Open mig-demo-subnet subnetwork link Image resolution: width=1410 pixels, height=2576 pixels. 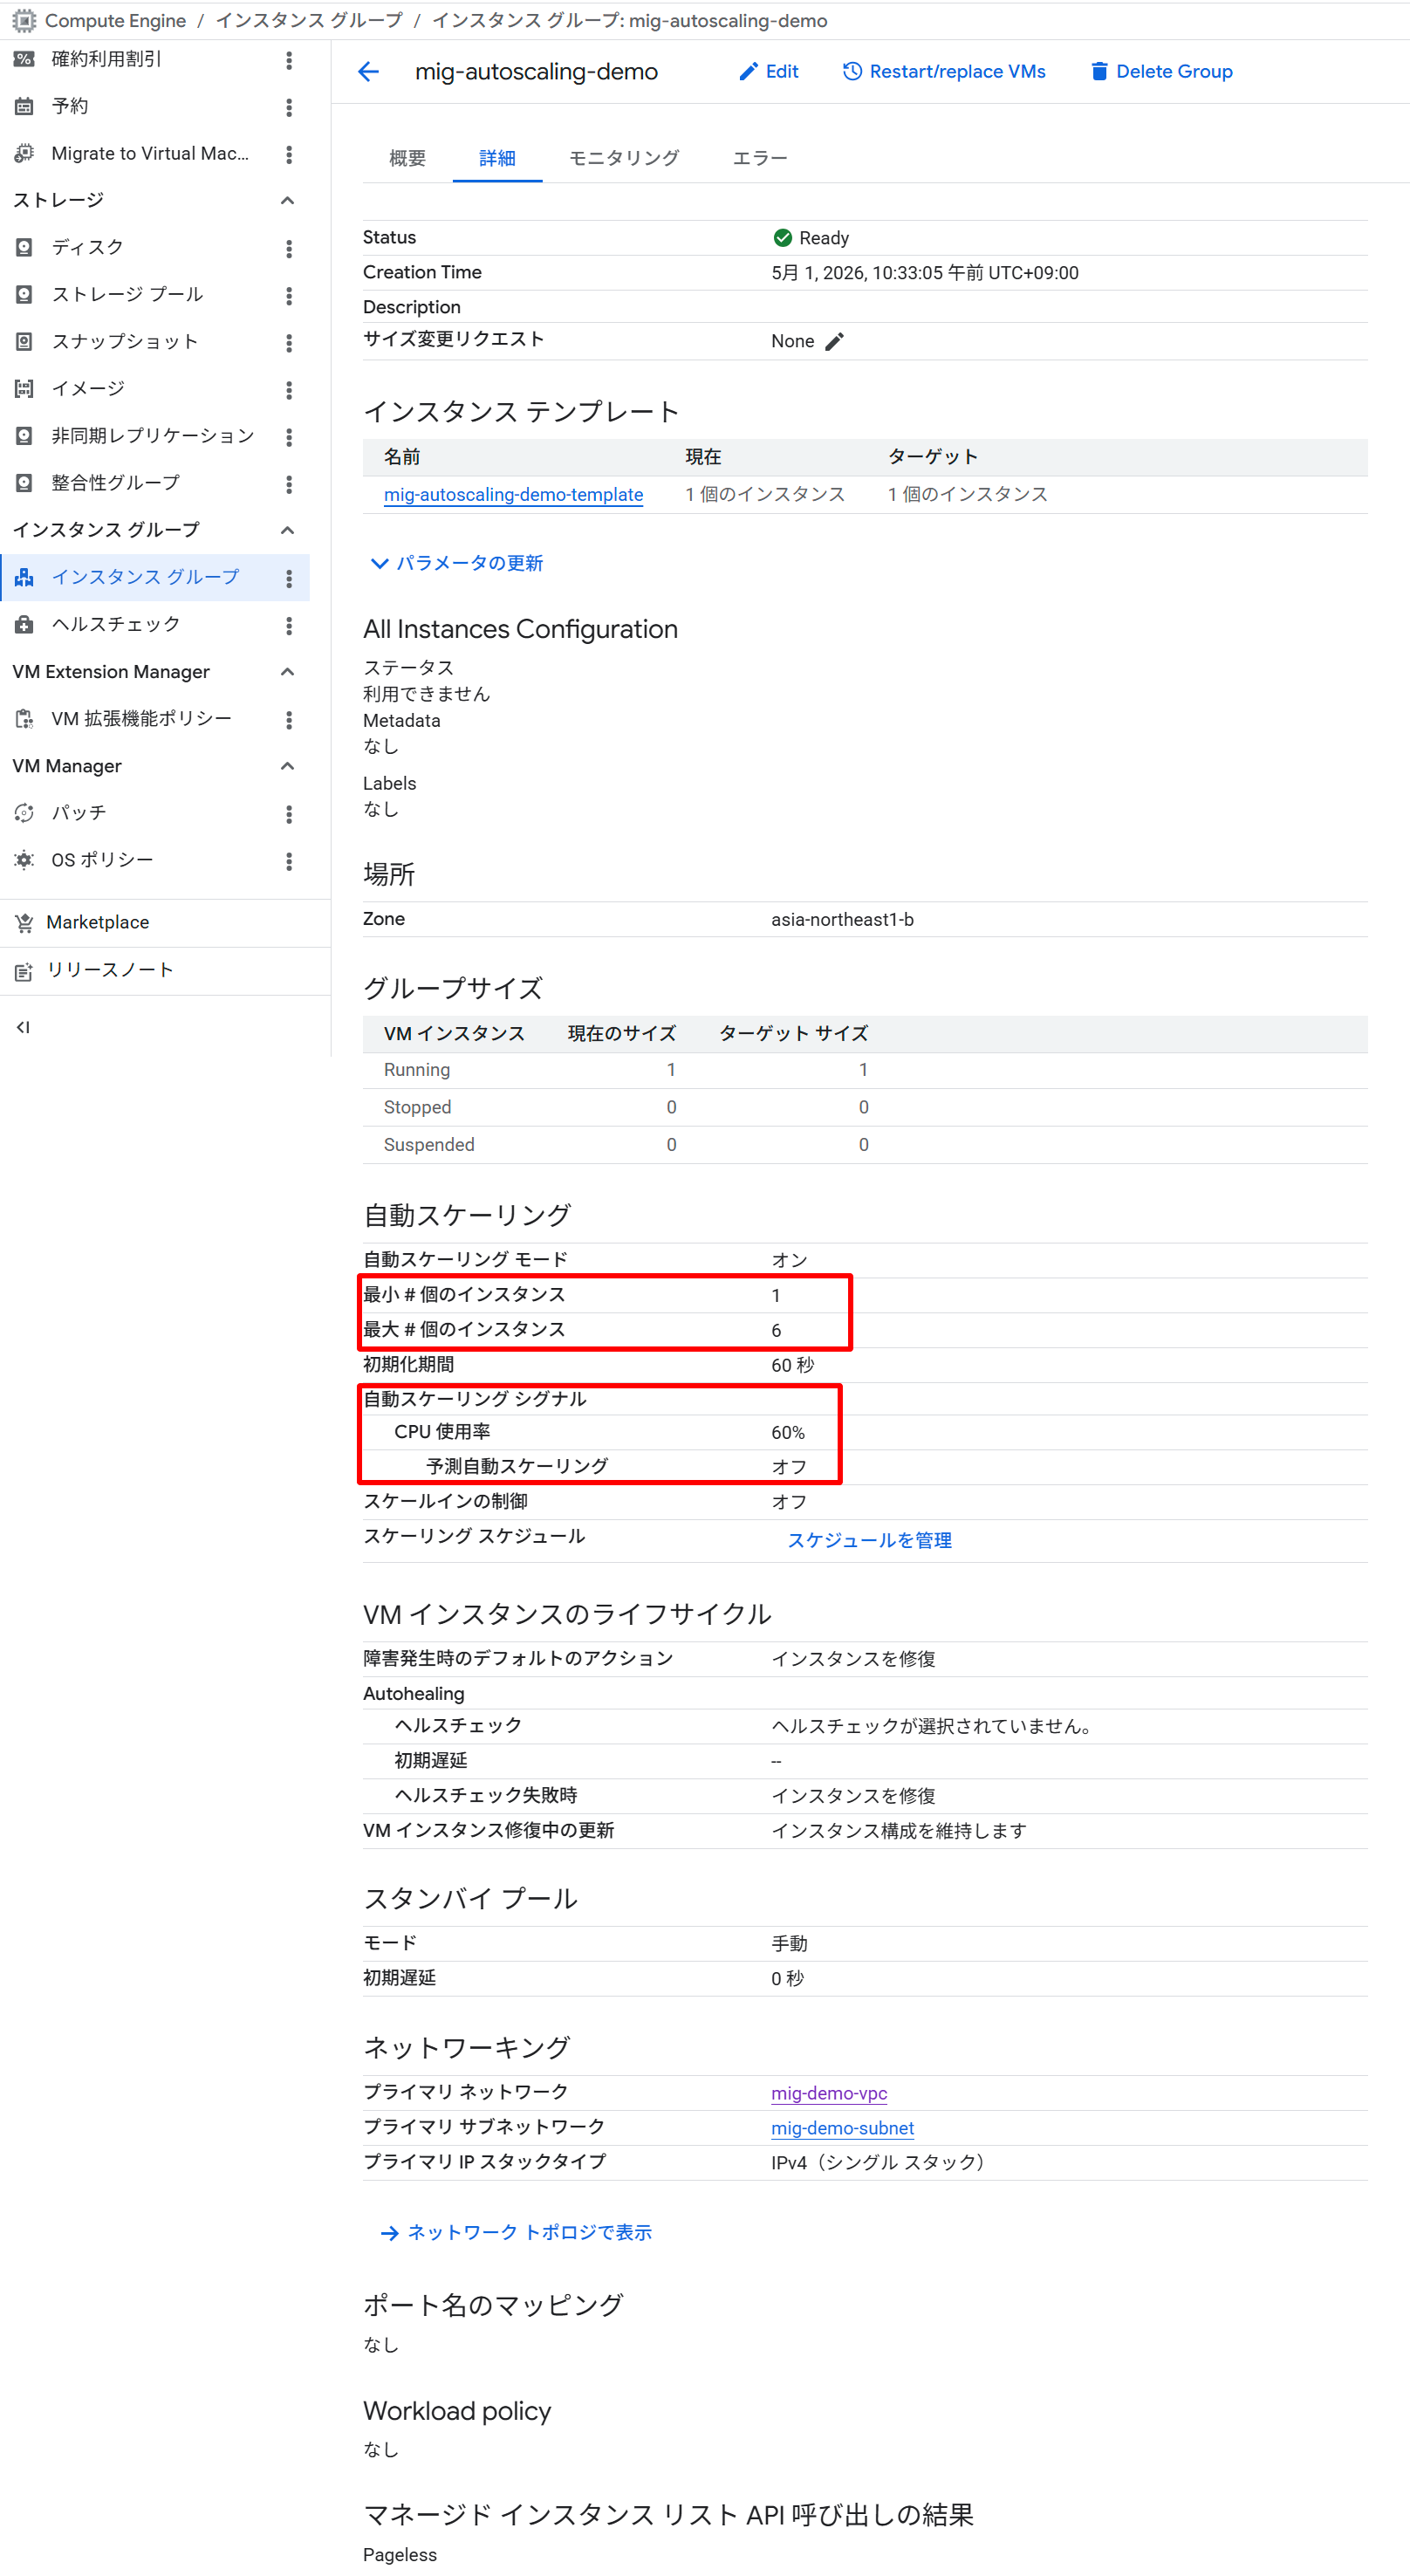tap(842, 2128)
